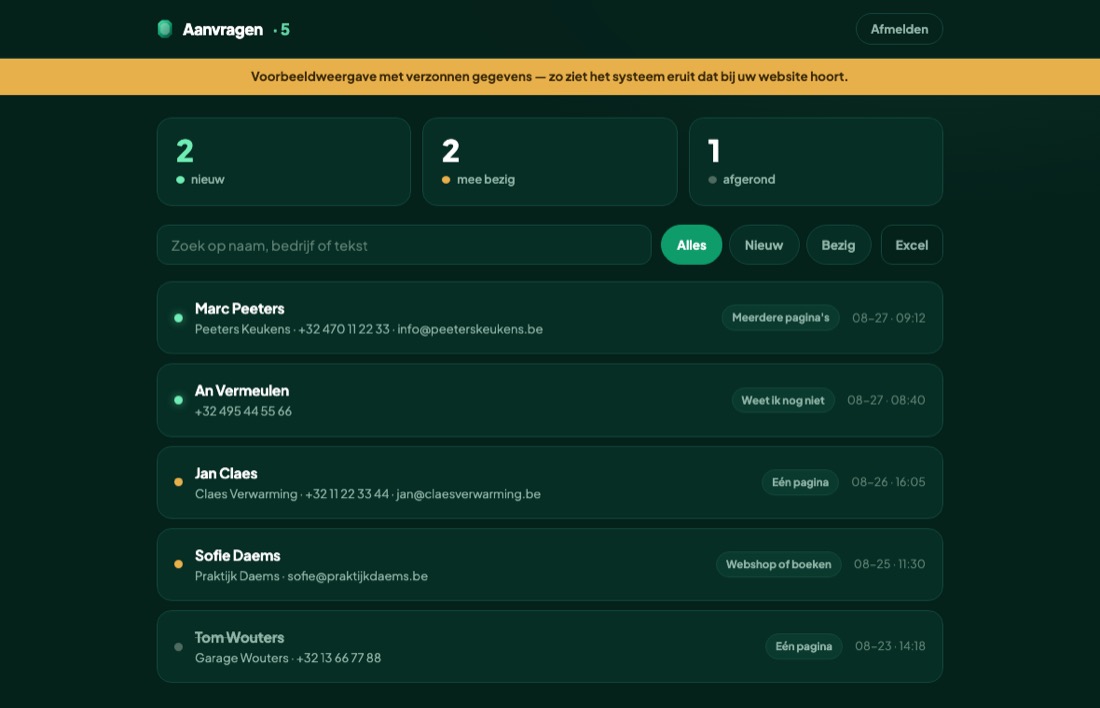Click the Meerdere pagina's tag
The width and height of the screenshot is (1100, 708).
[x=780, y=318]
